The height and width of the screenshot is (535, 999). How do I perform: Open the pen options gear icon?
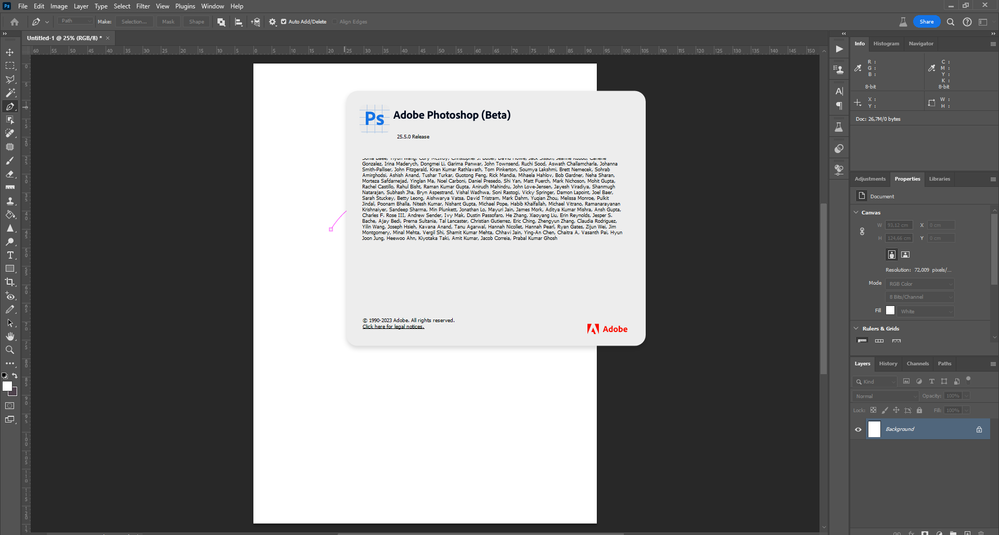(x=273, y=22)
